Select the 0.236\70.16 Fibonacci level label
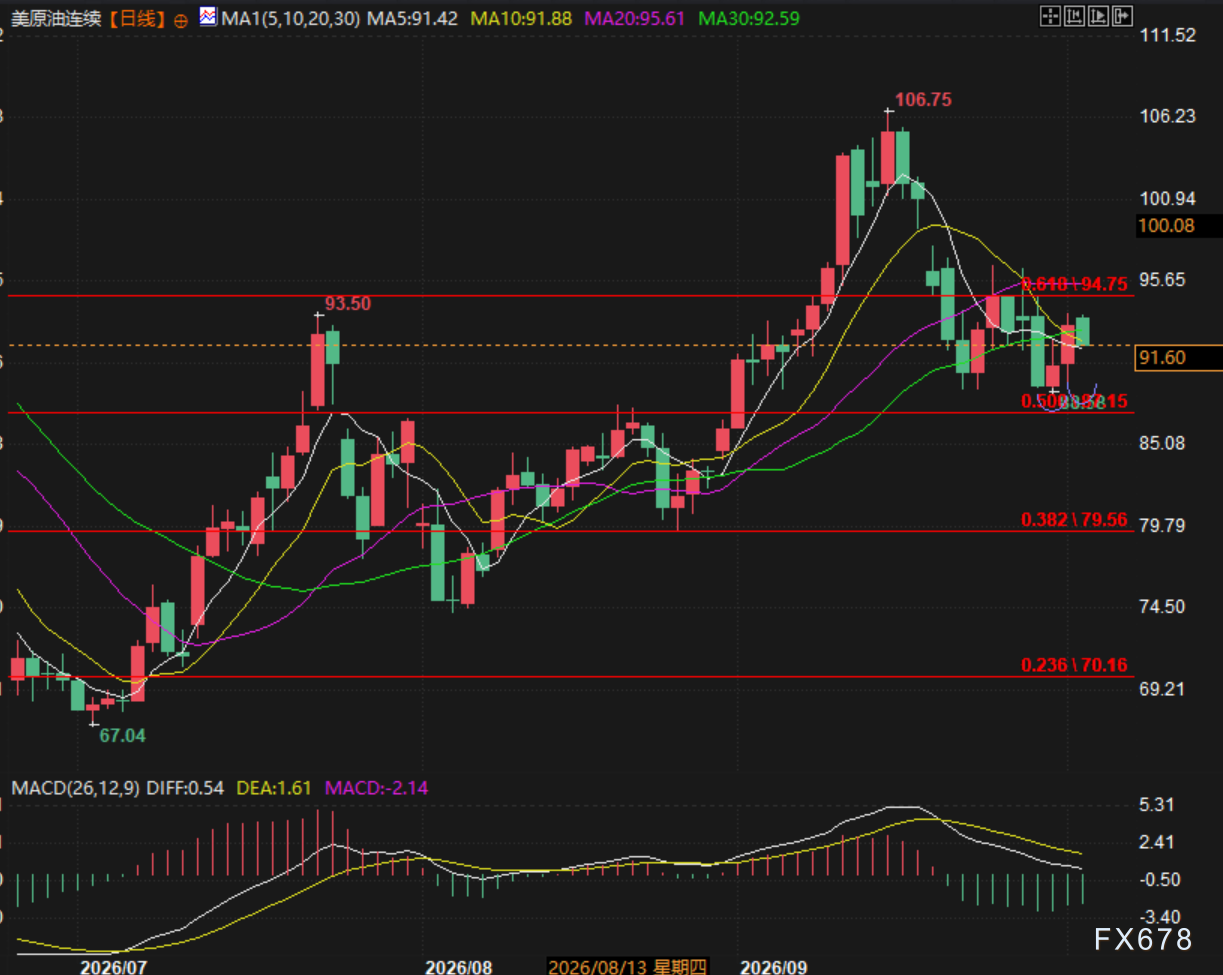The height and width of the screenshot is (975, 1223). [x=1074, y=665]
